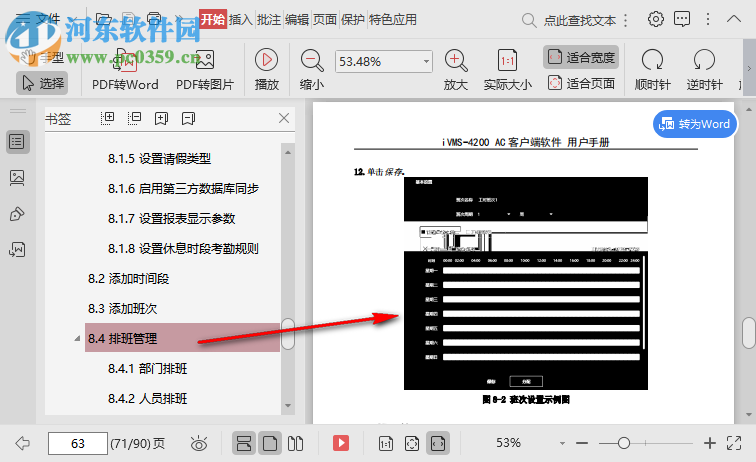Image resolution: width=756 pixels, height=462 pixels.
Task: Click the zoom slider handle
Action: pyautogui.click(x=623, y=443)
